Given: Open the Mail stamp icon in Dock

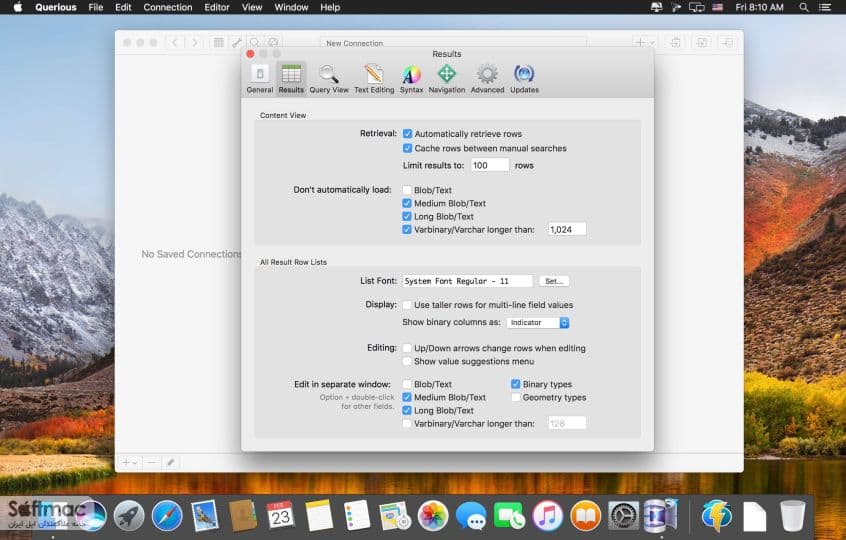Looking at the screenshot, I should tap(204, 515).
